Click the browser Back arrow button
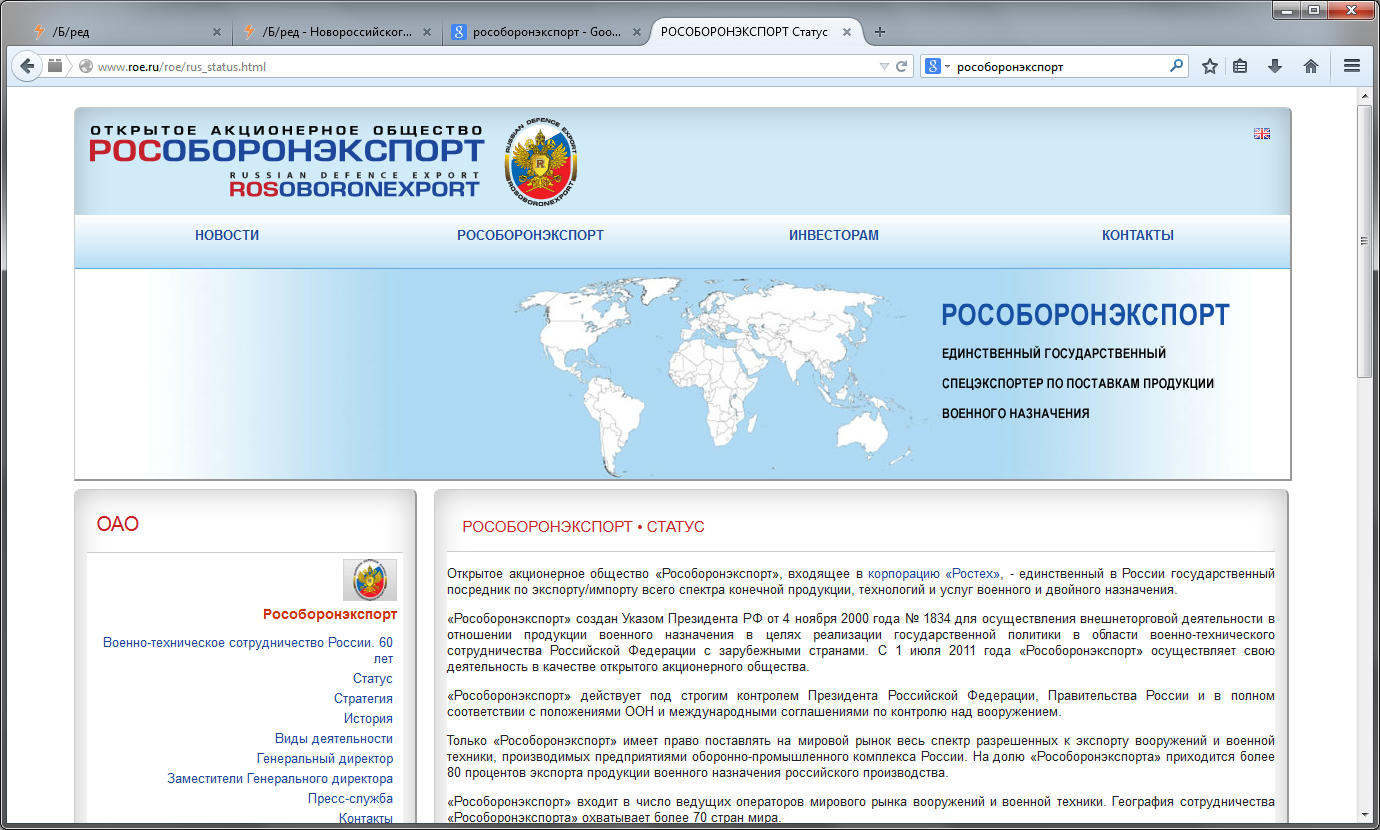Screen dimensions: 1380x830 (x=27, y=66)
